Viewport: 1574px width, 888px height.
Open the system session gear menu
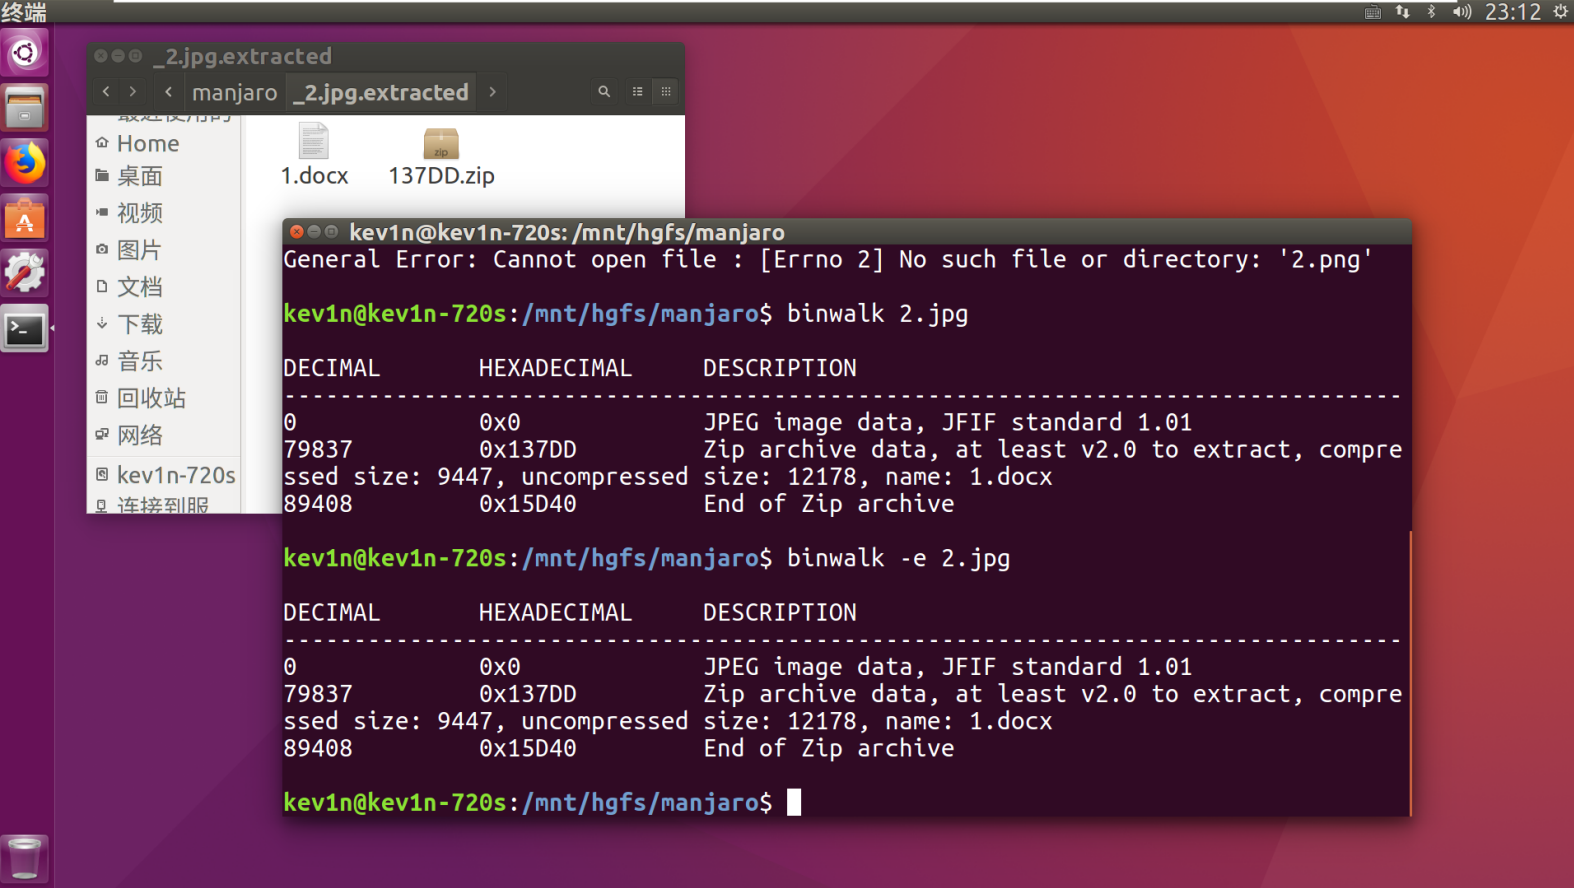tap(1560, 12)
